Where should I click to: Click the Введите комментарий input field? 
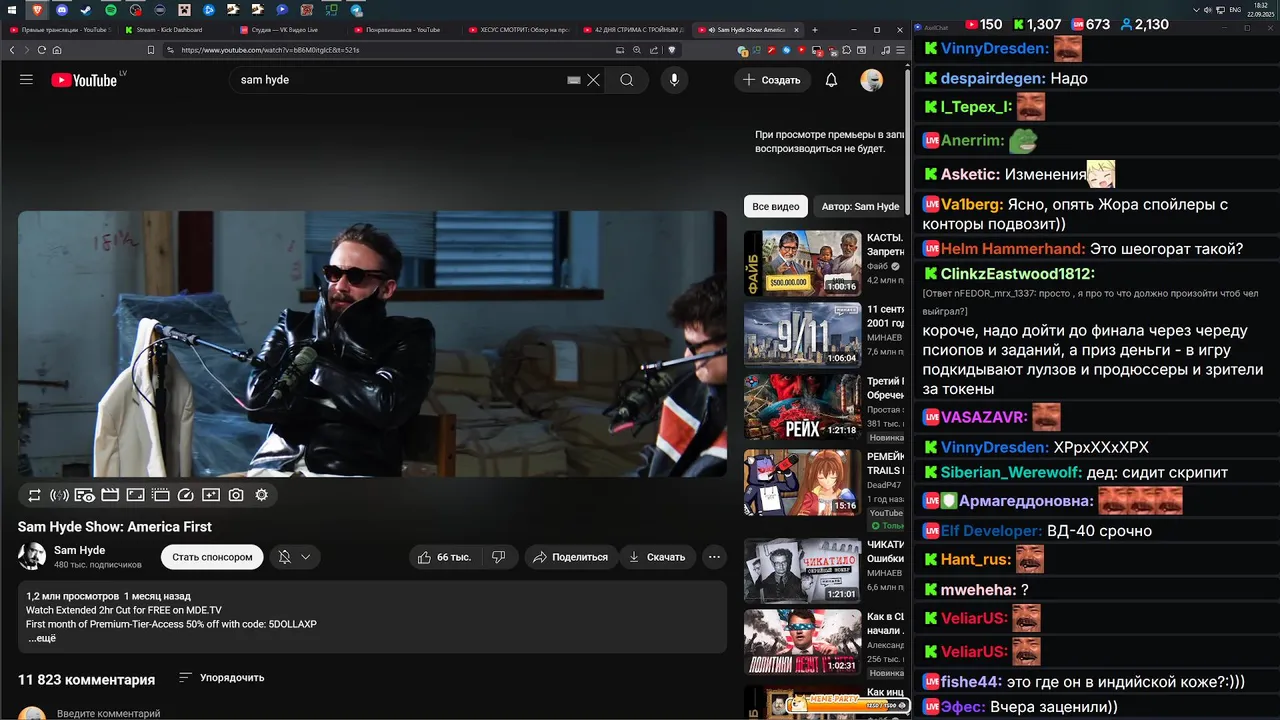108,714
